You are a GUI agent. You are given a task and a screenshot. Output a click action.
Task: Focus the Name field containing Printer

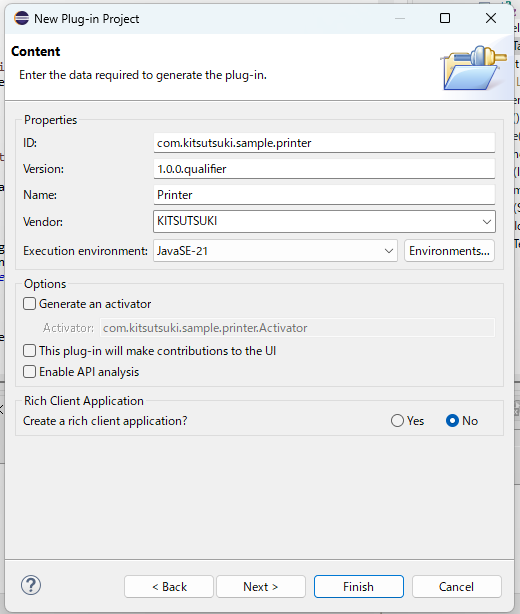324,195
